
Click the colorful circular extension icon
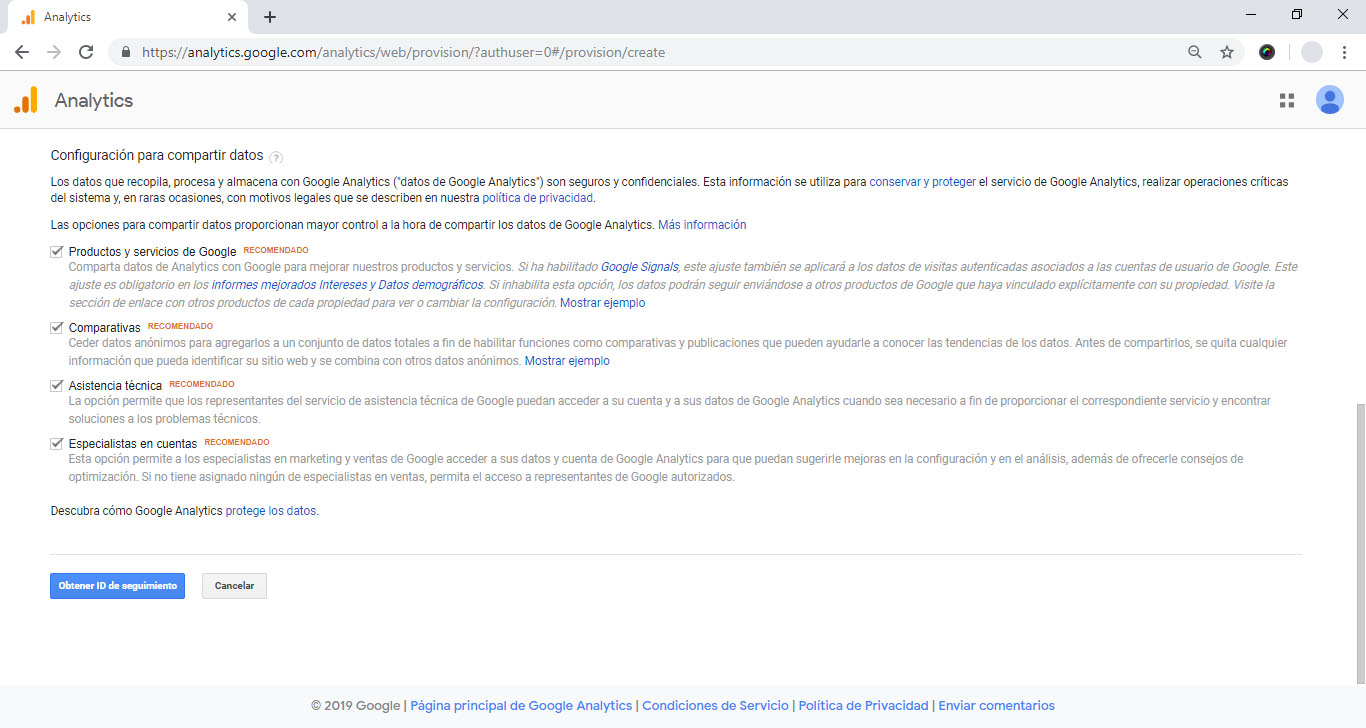(x=1267, y=52)
